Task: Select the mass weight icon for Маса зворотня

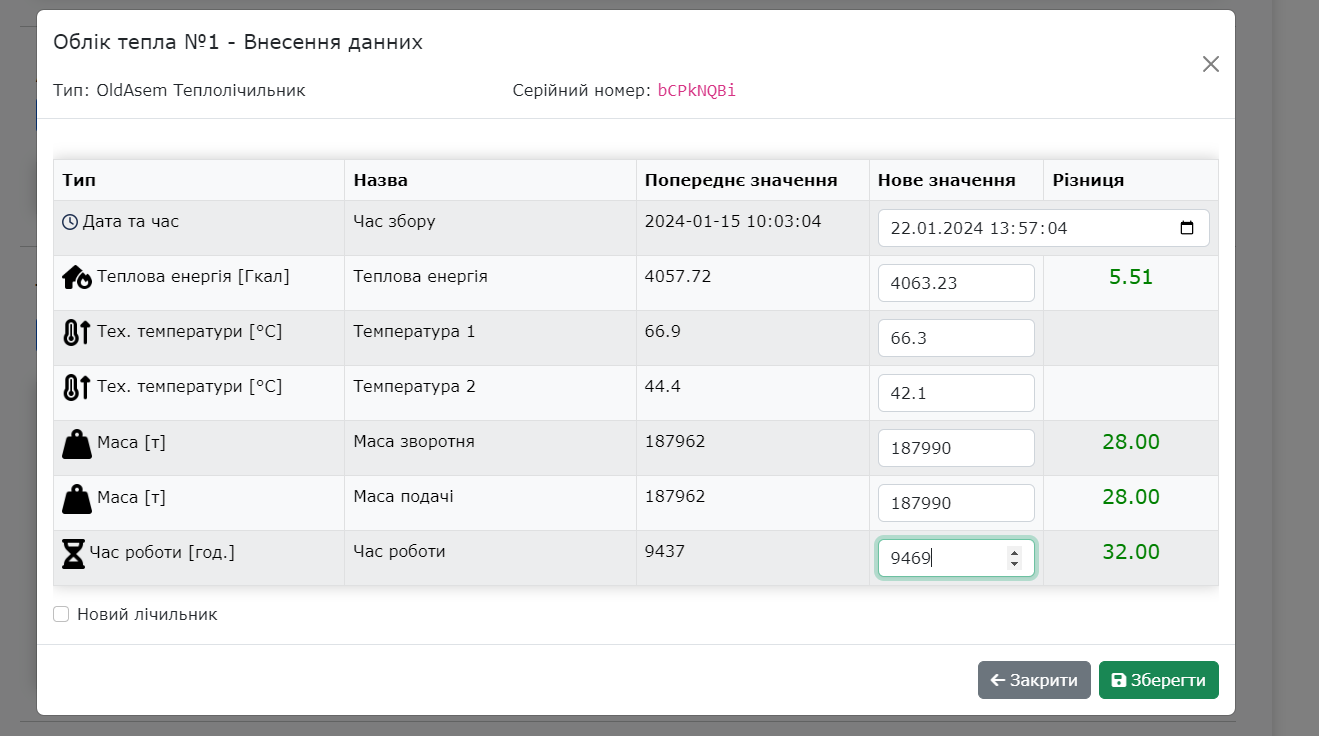Action: [75, 441]
